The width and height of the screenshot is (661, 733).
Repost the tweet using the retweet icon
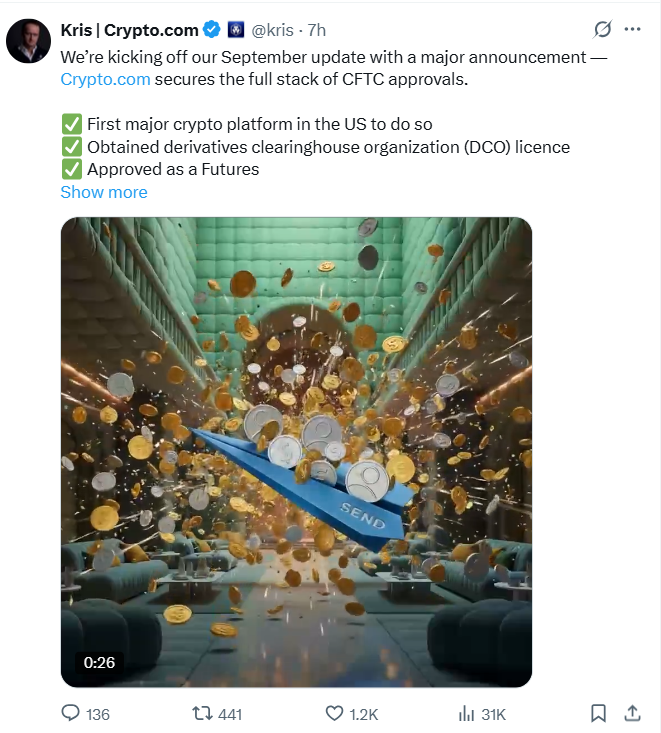point(202,714)
